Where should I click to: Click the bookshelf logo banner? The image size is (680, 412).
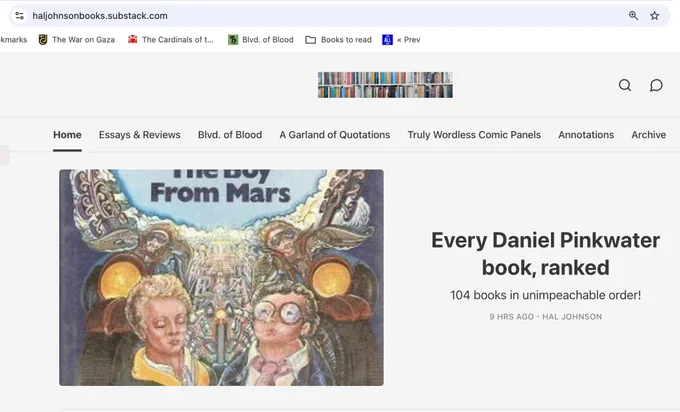[385, 85]
